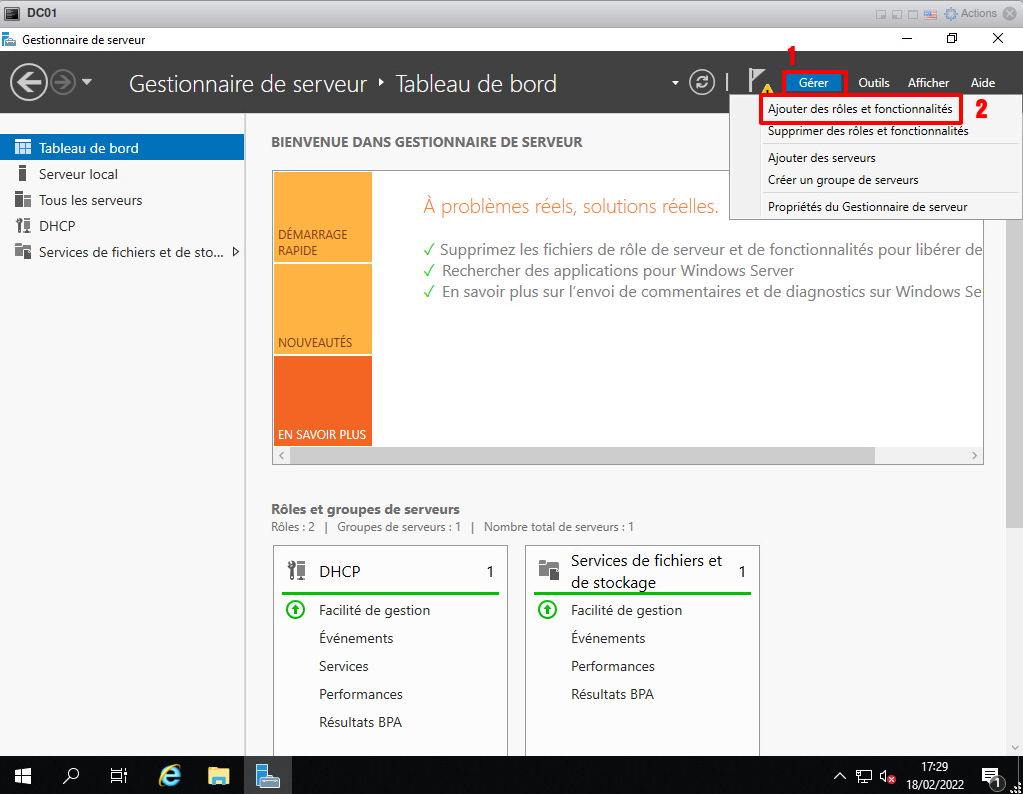
Task: Open Internet Explorer from taskbar
Action: coord(171,775)
